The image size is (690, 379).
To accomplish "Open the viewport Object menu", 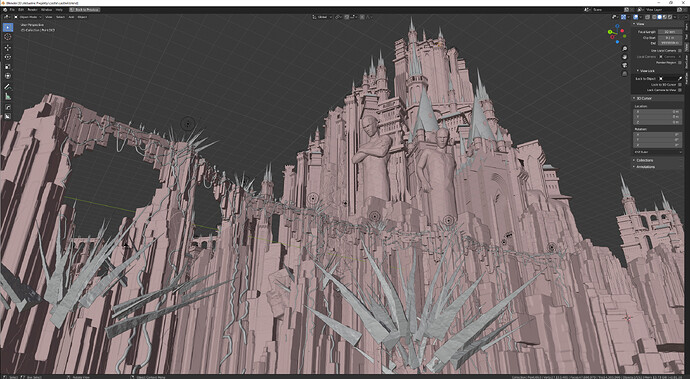I will pyautogui.click(x=82, y=17).
